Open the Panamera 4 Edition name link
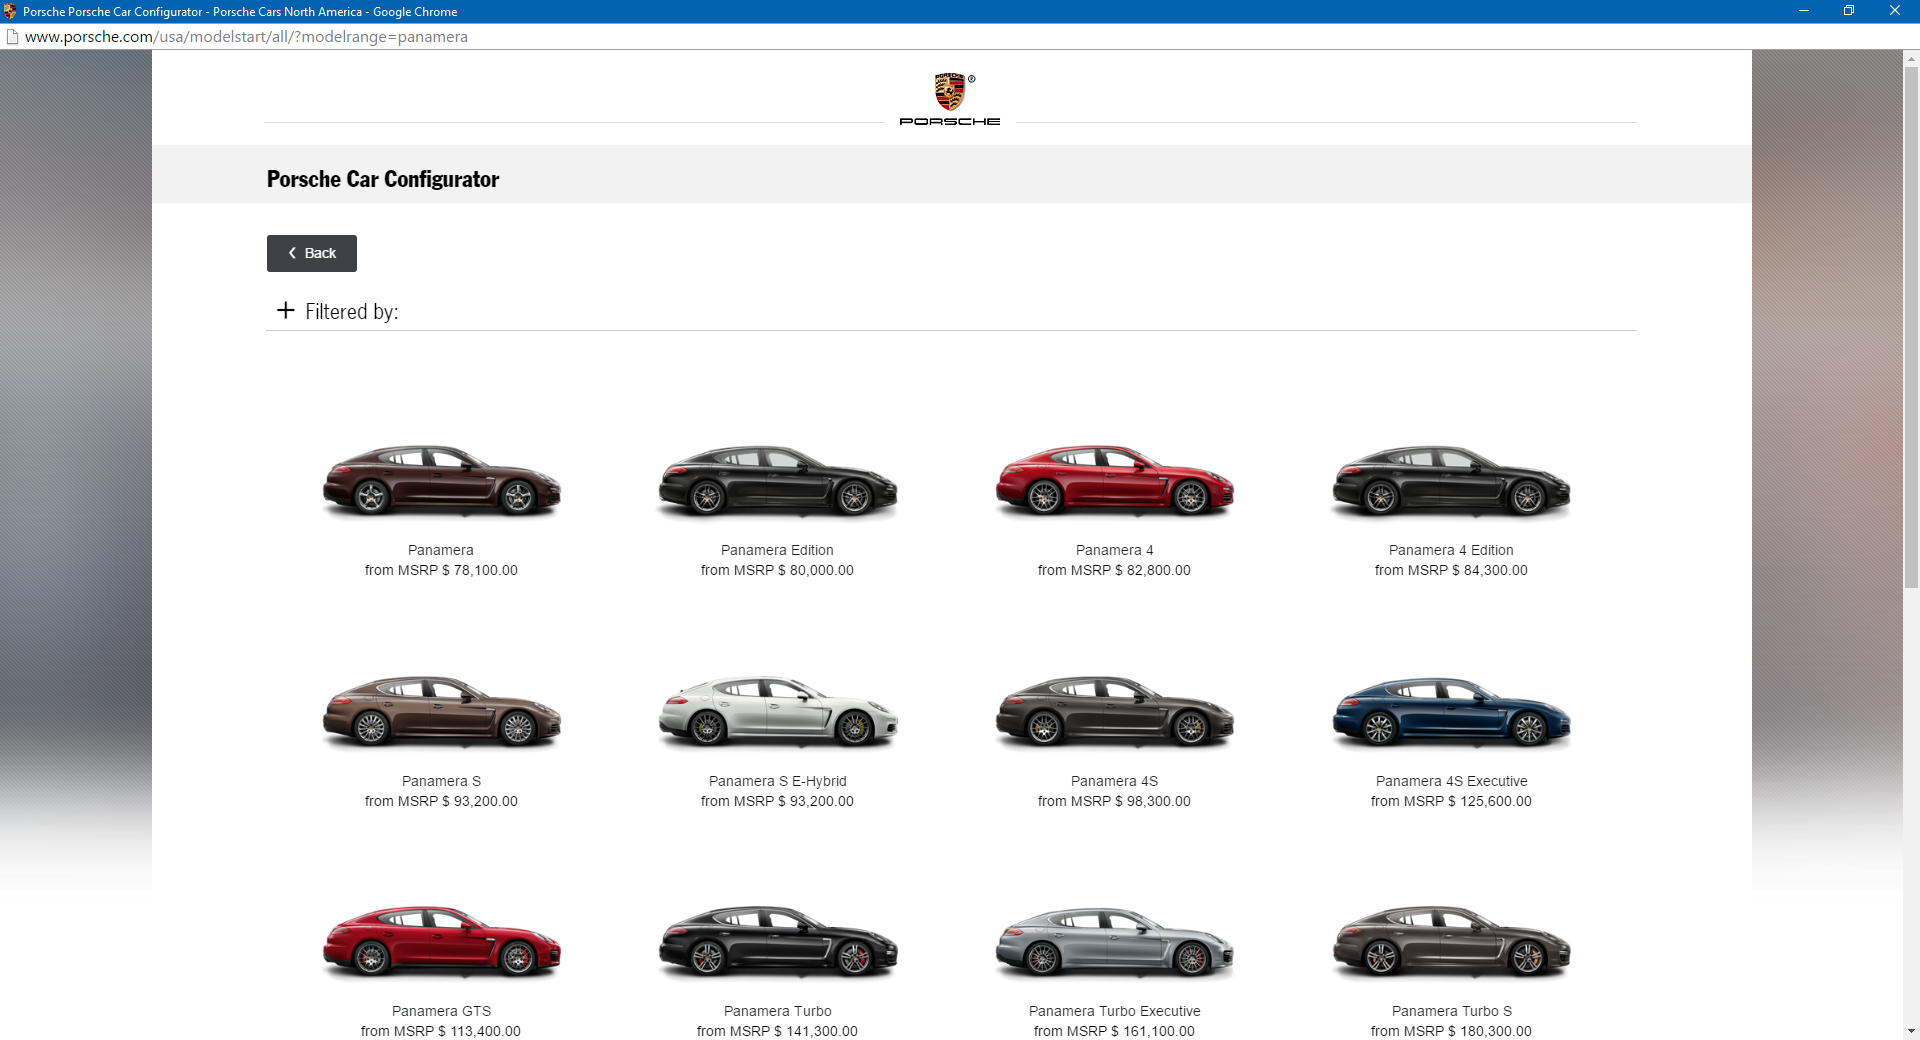This screenshot has width=1920, height=1040. [x=1451, y=550]
